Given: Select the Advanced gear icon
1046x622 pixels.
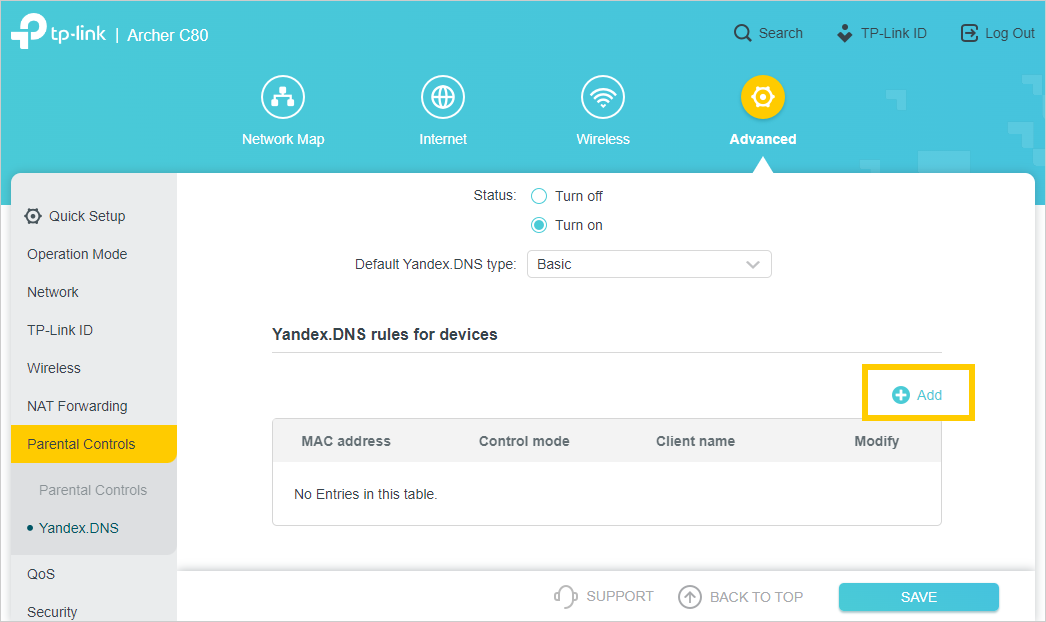Looking at the screenshot, I should pos(763,98).
